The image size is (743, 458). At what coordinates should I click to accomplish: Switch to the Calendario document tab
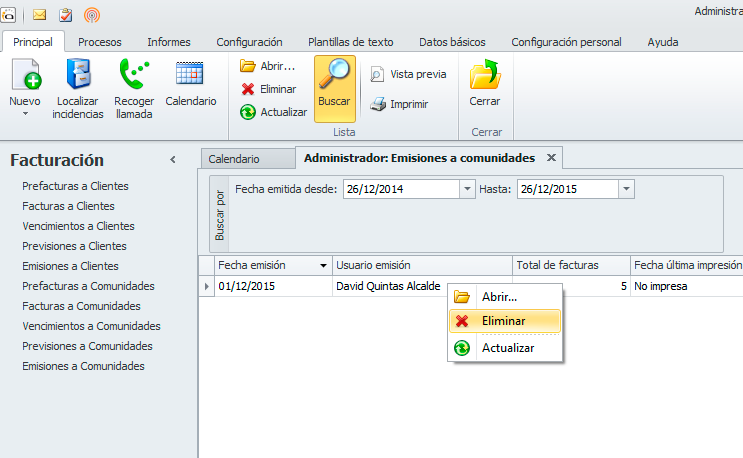click(248, 159)
